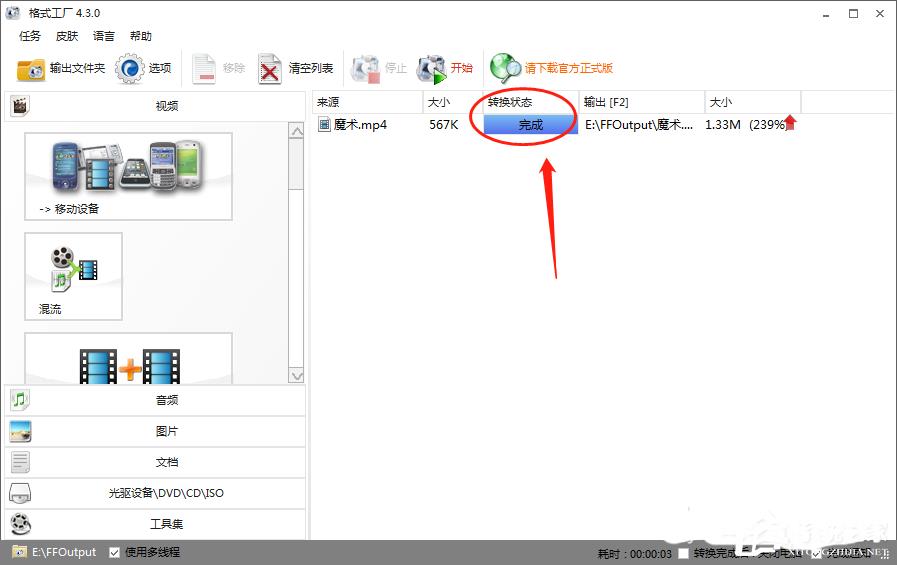Click the 图片 picture category icon
This screenshot has width=897, height=565.
[x=21, y=431]
